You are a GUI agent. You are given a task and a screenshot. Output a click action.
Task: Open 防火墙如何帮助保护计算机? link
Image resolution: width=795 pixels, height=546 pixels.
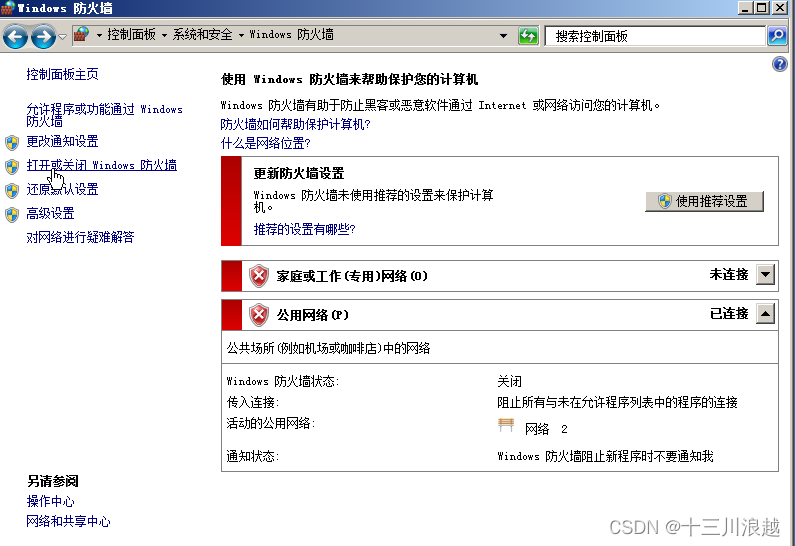[x=296, y=124]
